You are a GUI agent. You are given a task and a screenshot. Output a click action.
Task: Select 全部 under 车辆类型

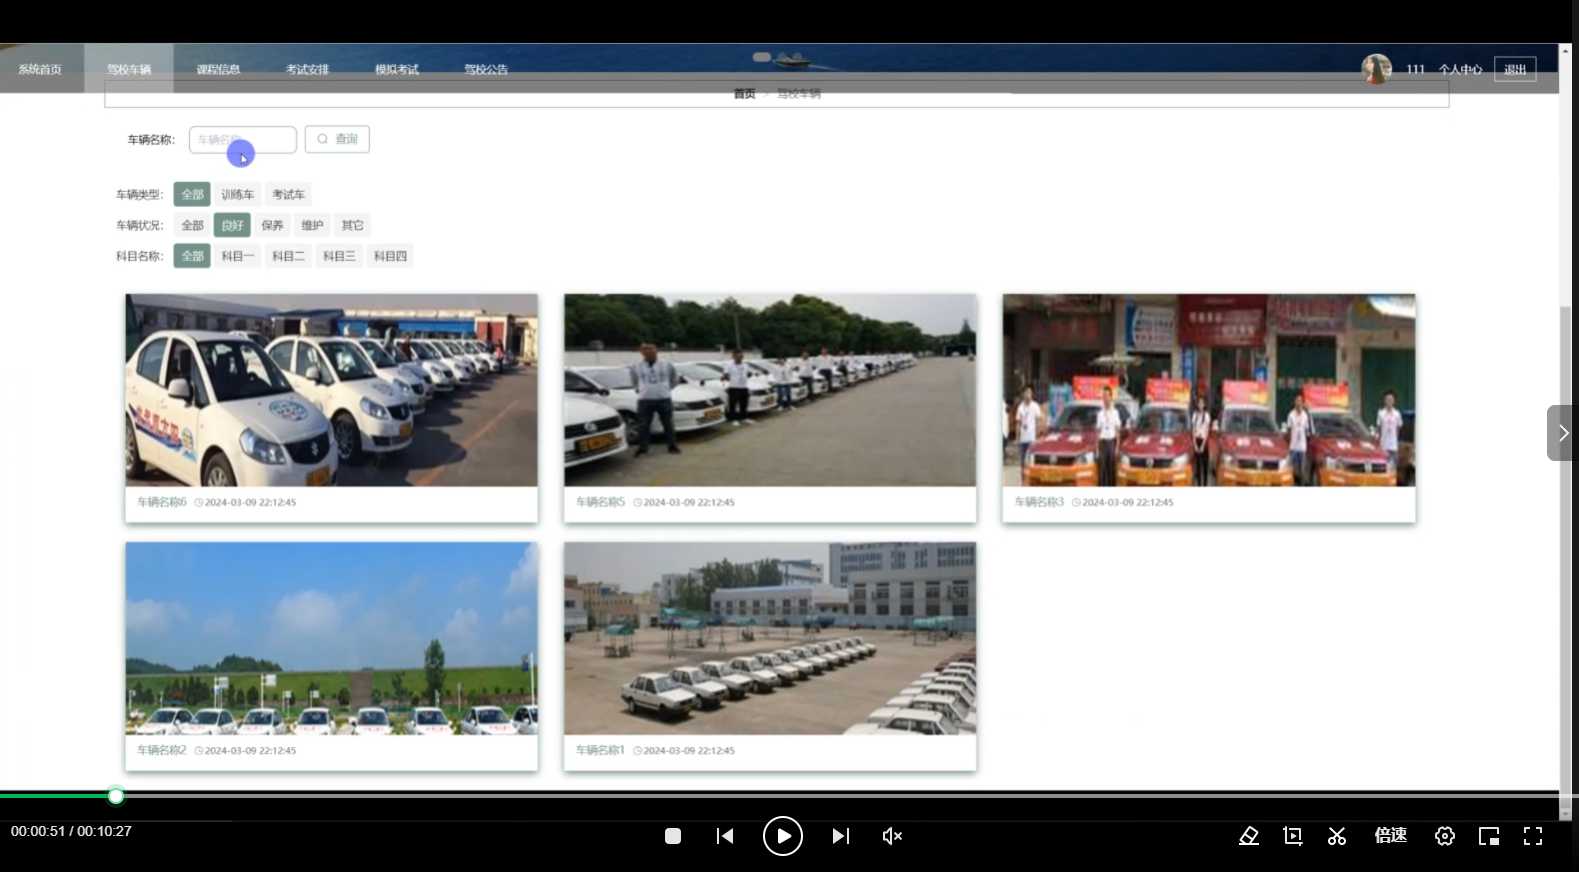[x=192, y=194]
